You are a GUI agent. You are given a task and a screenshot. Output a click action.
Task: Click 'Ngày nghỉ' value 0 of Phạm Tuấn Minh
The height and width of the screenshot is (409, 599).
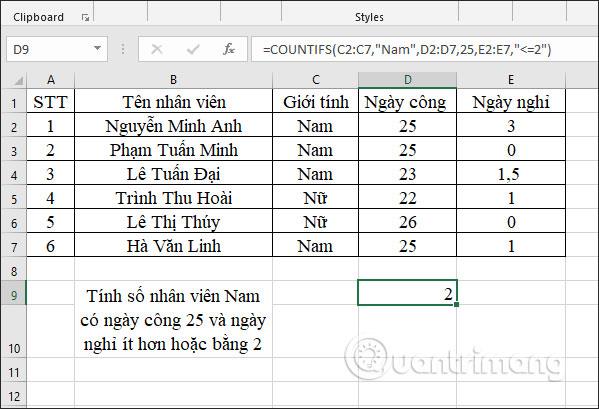tap(511, 150)
